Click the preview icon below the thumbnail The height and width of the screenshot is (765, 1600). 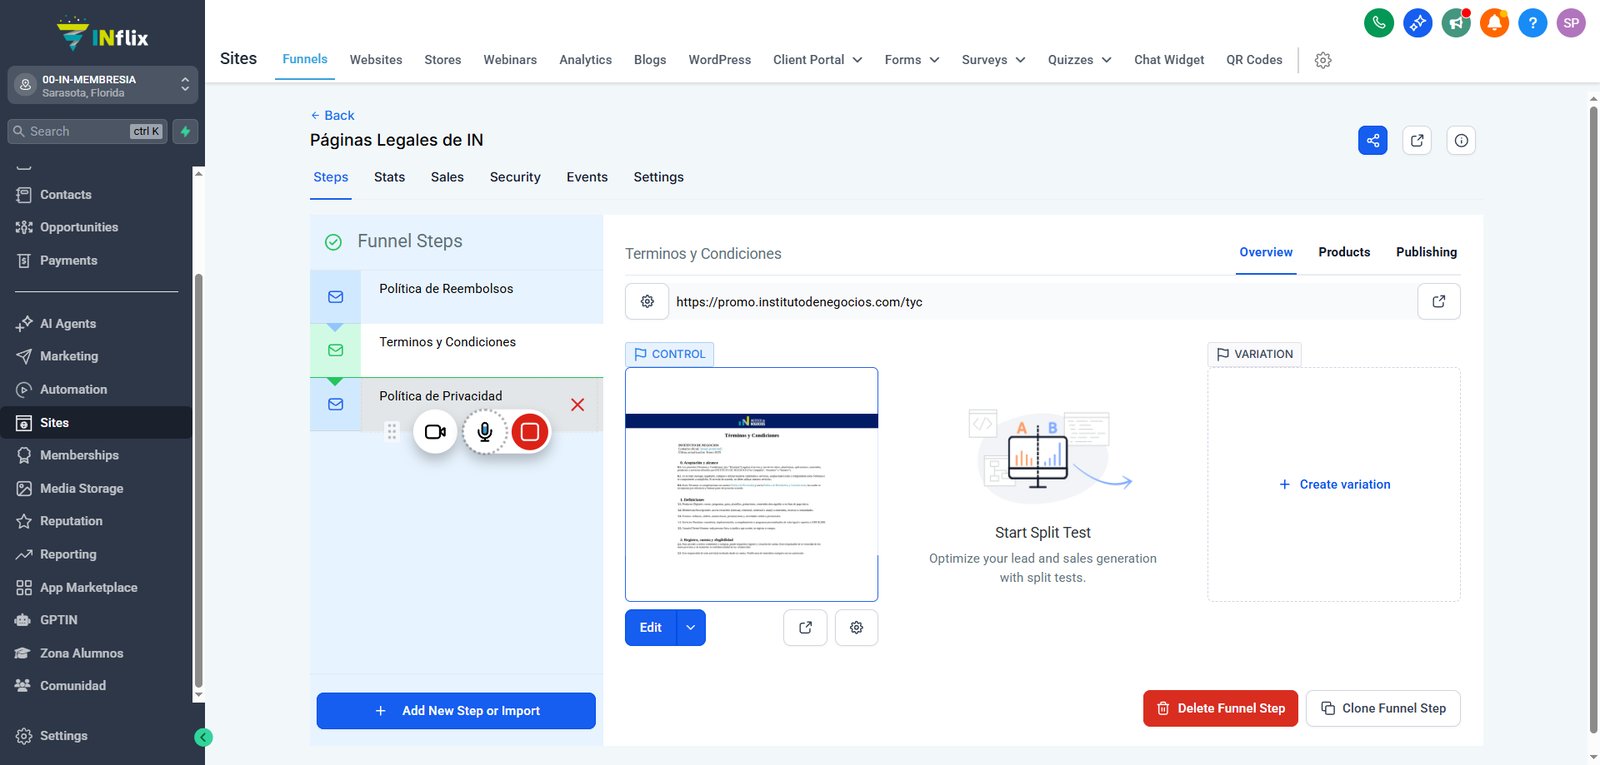point(805,628)
